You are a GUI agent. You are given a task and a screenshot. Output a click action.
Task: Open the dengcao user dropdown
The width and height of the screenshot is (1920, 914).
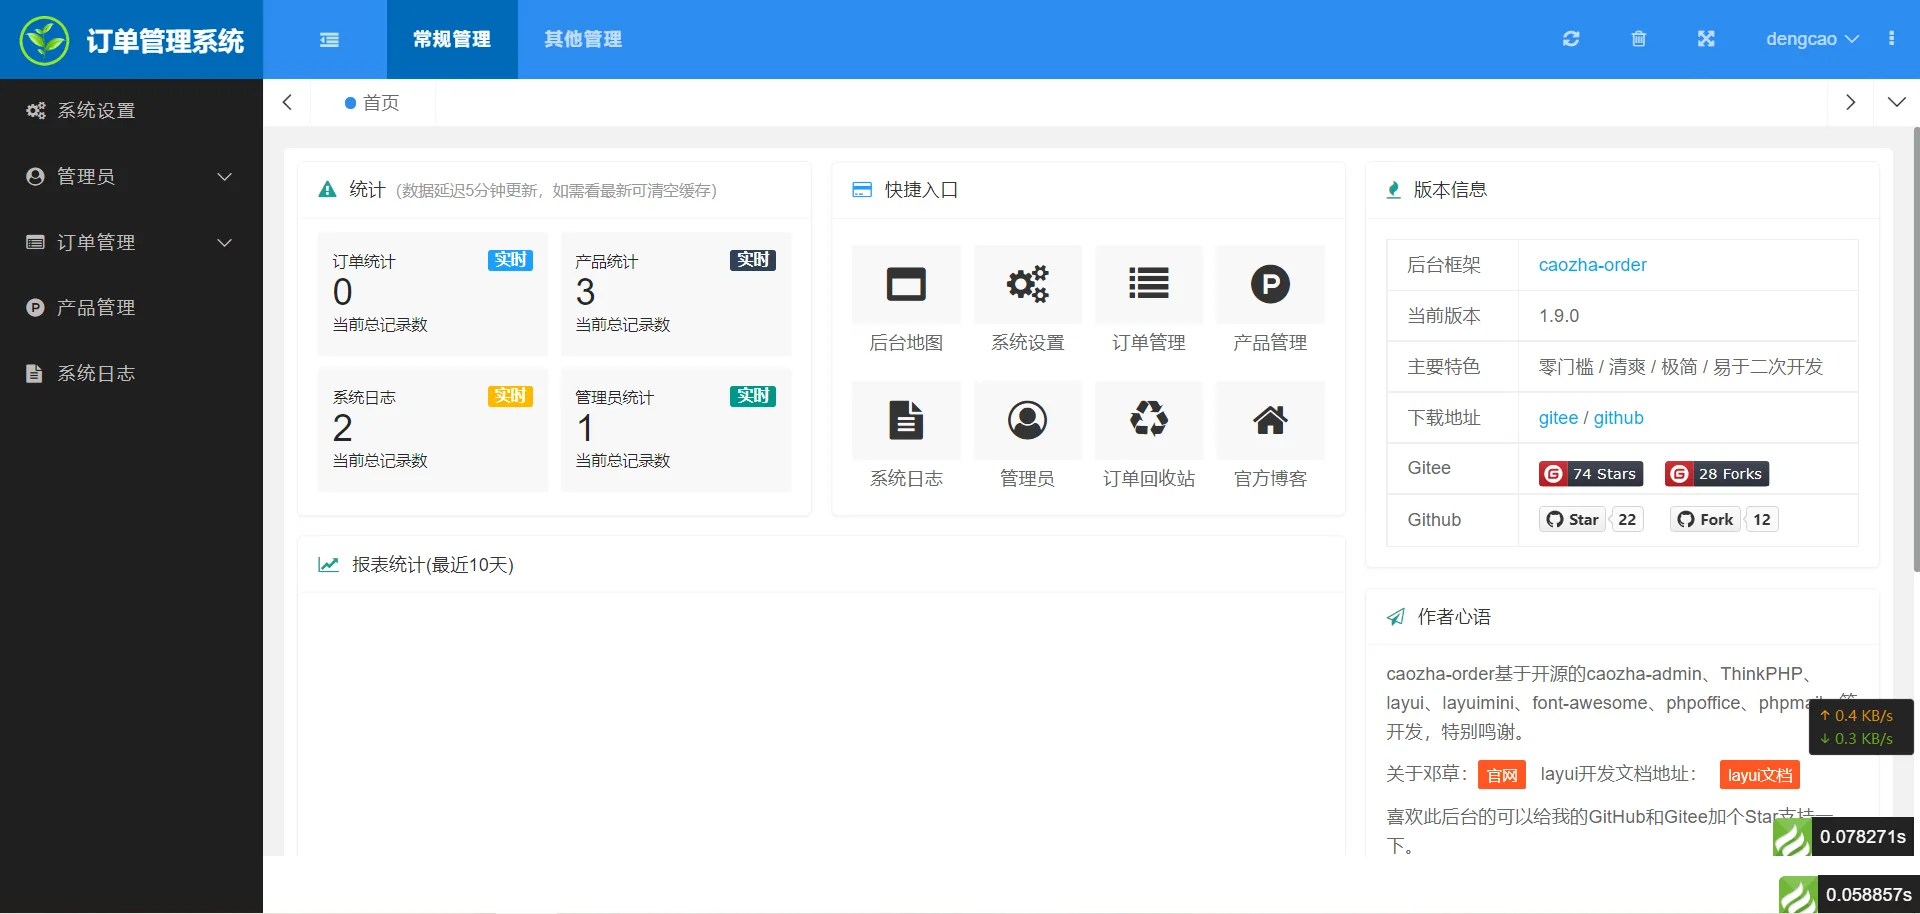coord(1811,39)
